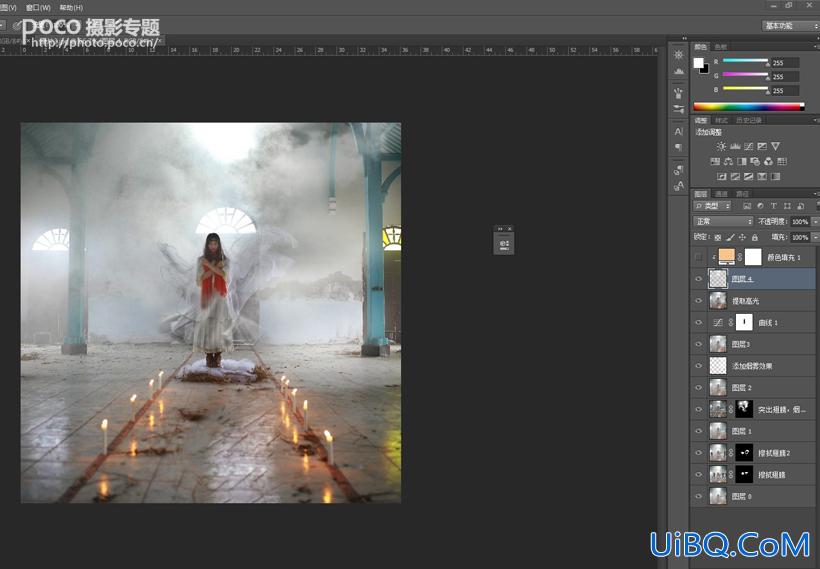The image size is (820, 569).
Task: Add a Brightness/Contrast adjustment layer
Action: click(721, 146)
